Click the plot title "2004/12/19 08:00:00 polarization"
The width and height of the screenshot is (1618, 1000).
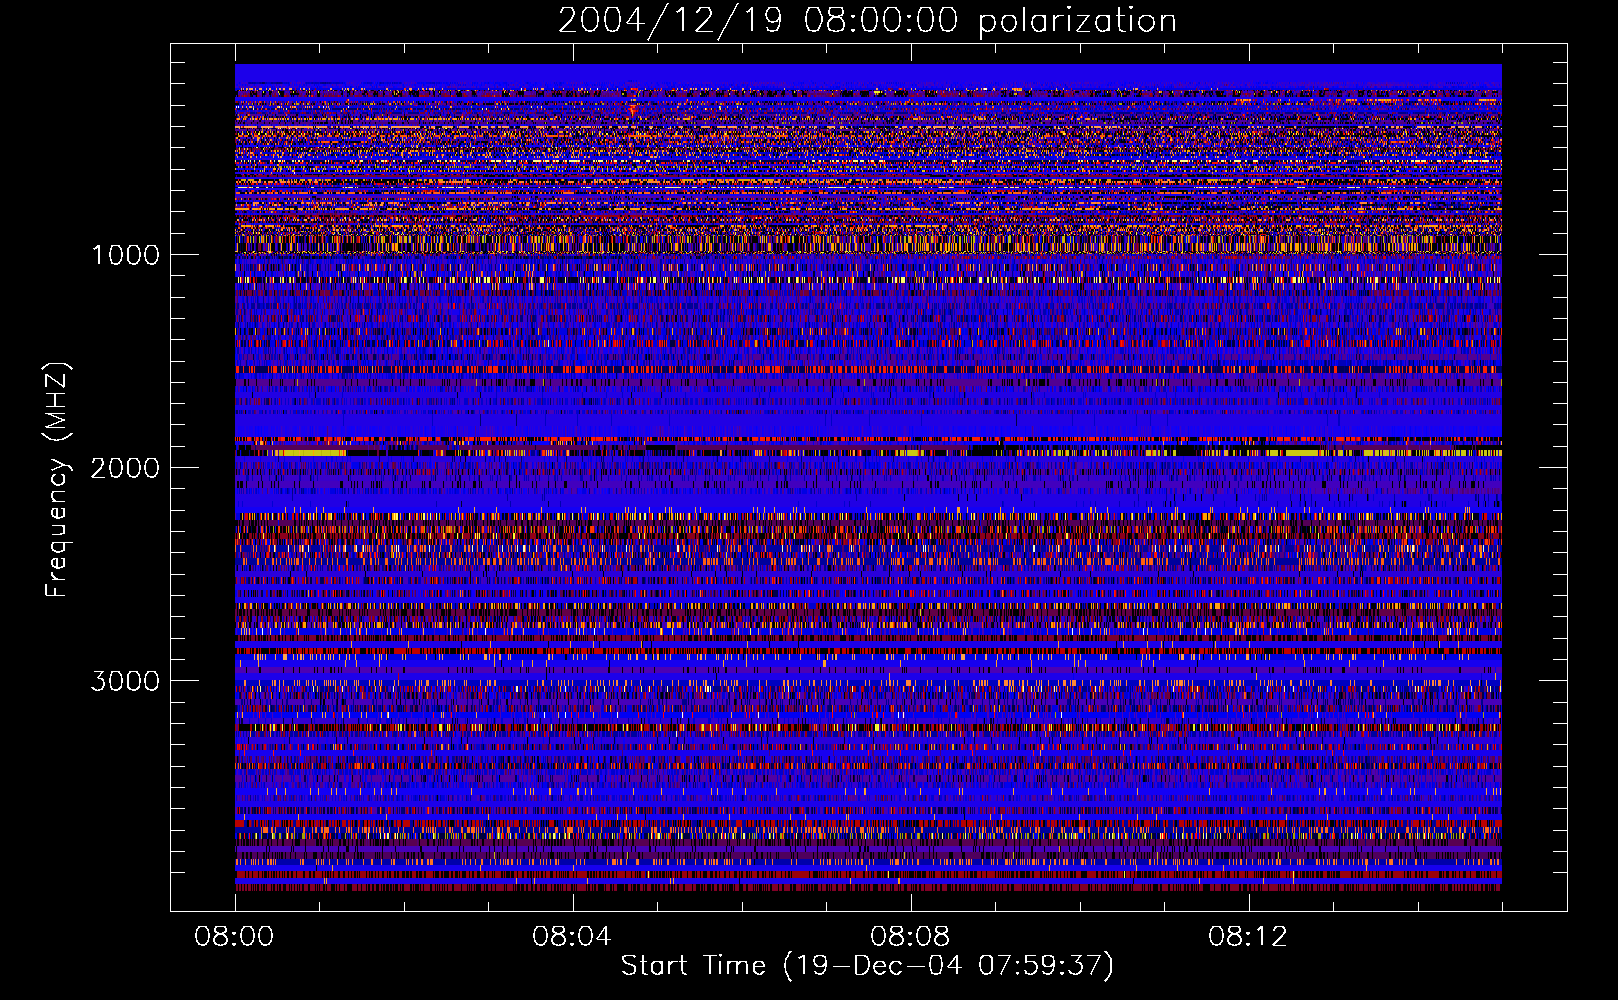click(867, 21)
